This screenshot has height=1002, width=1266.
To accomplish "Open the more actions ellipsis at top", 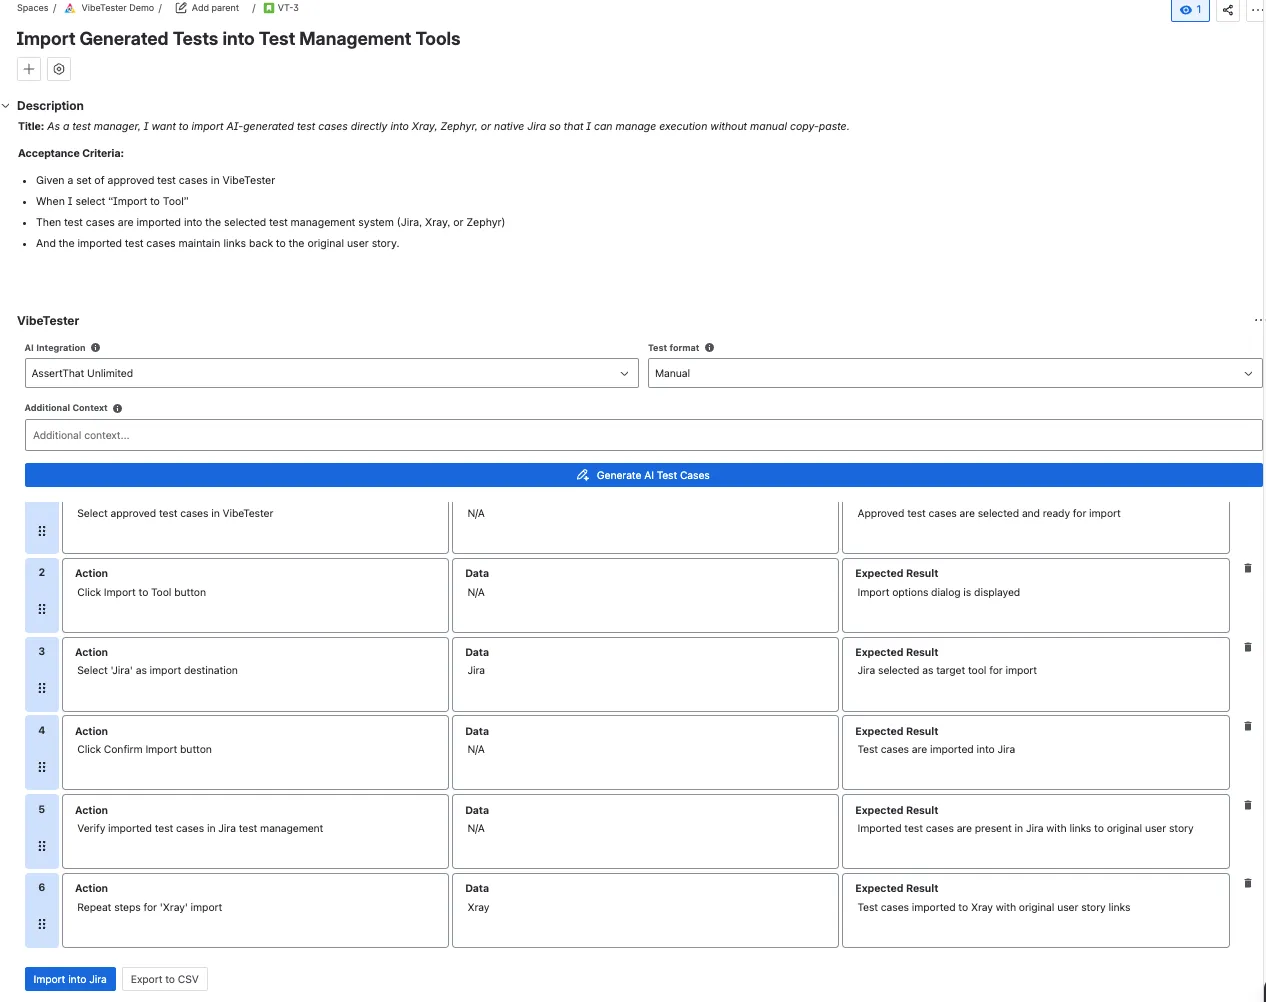I will [x=1257, y=10].
